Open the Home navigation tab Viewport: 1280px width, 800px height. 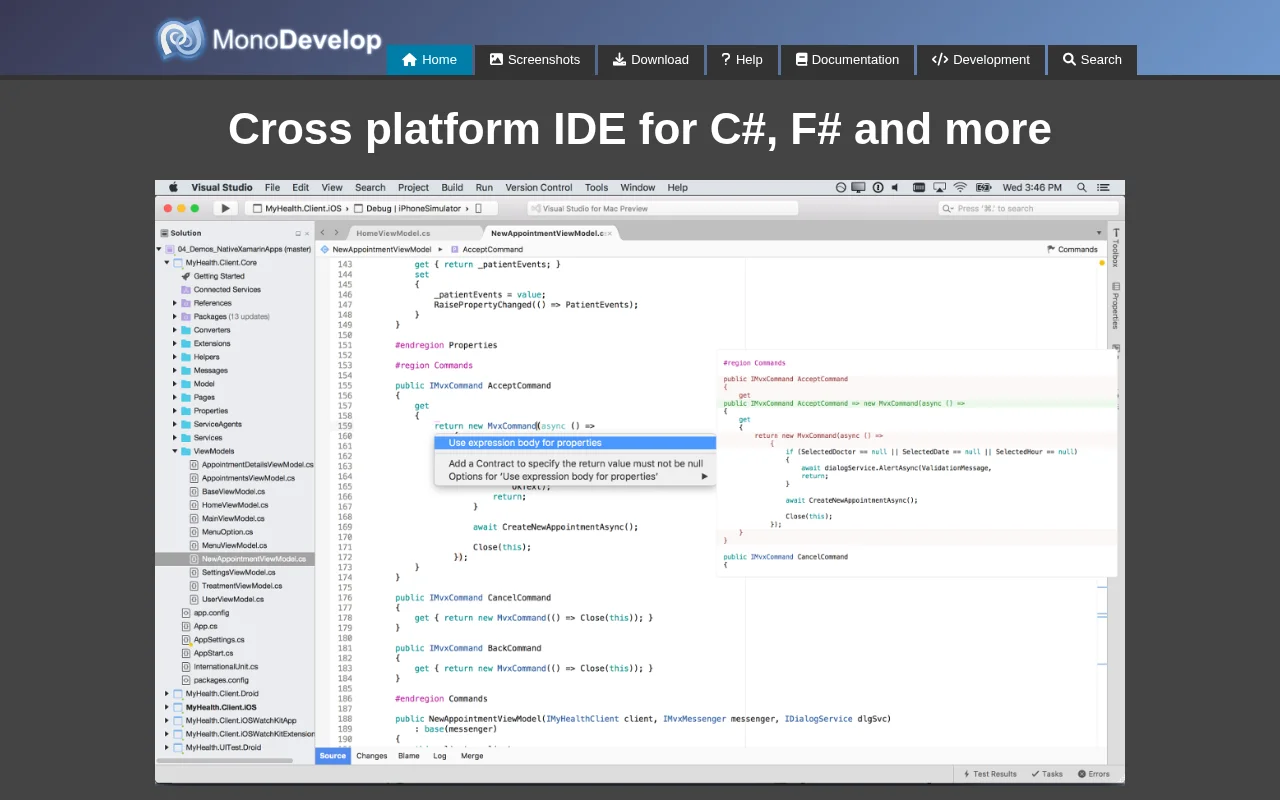(429, 60)
